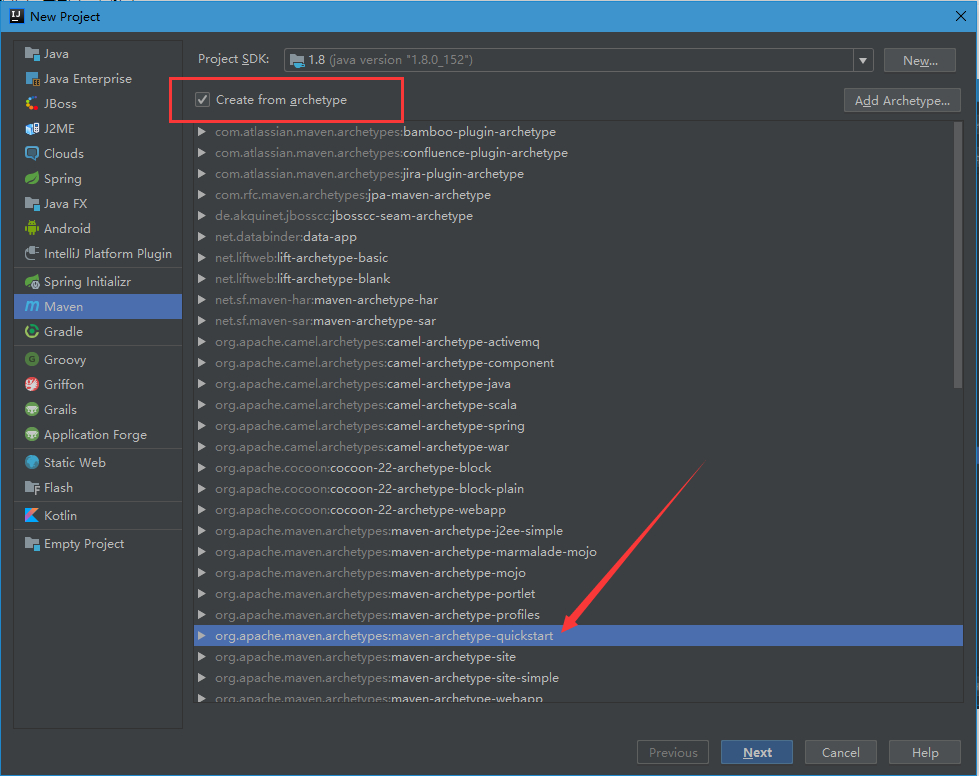Choose Spring Initializr project type
The height and width of the screenshot is (776, 979).
[98, 282]
